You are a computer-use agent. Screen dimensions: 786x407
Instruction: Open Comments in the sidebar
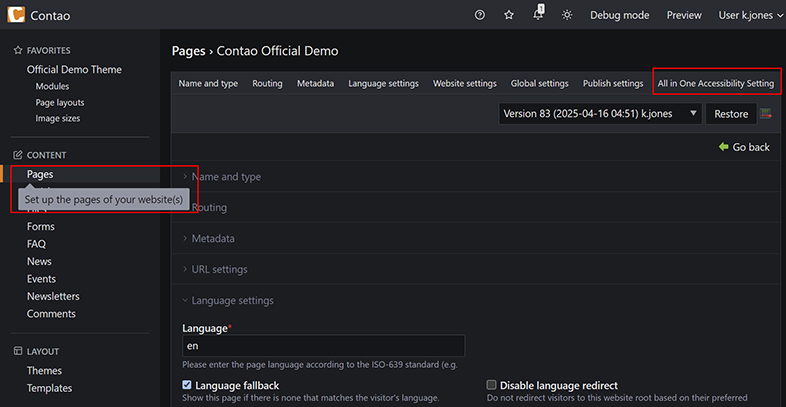(x=51, y=314)
